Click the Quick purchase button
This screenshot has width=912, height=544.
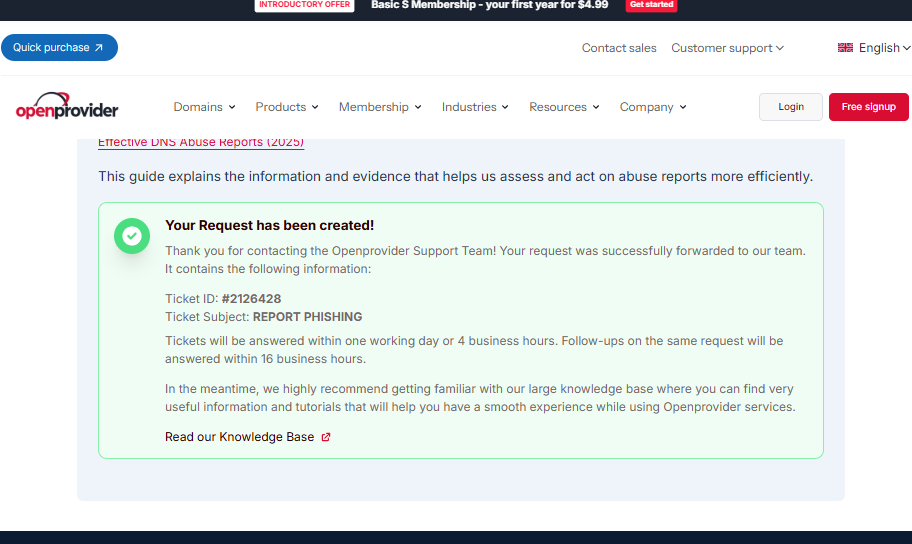tap(59, 48)
